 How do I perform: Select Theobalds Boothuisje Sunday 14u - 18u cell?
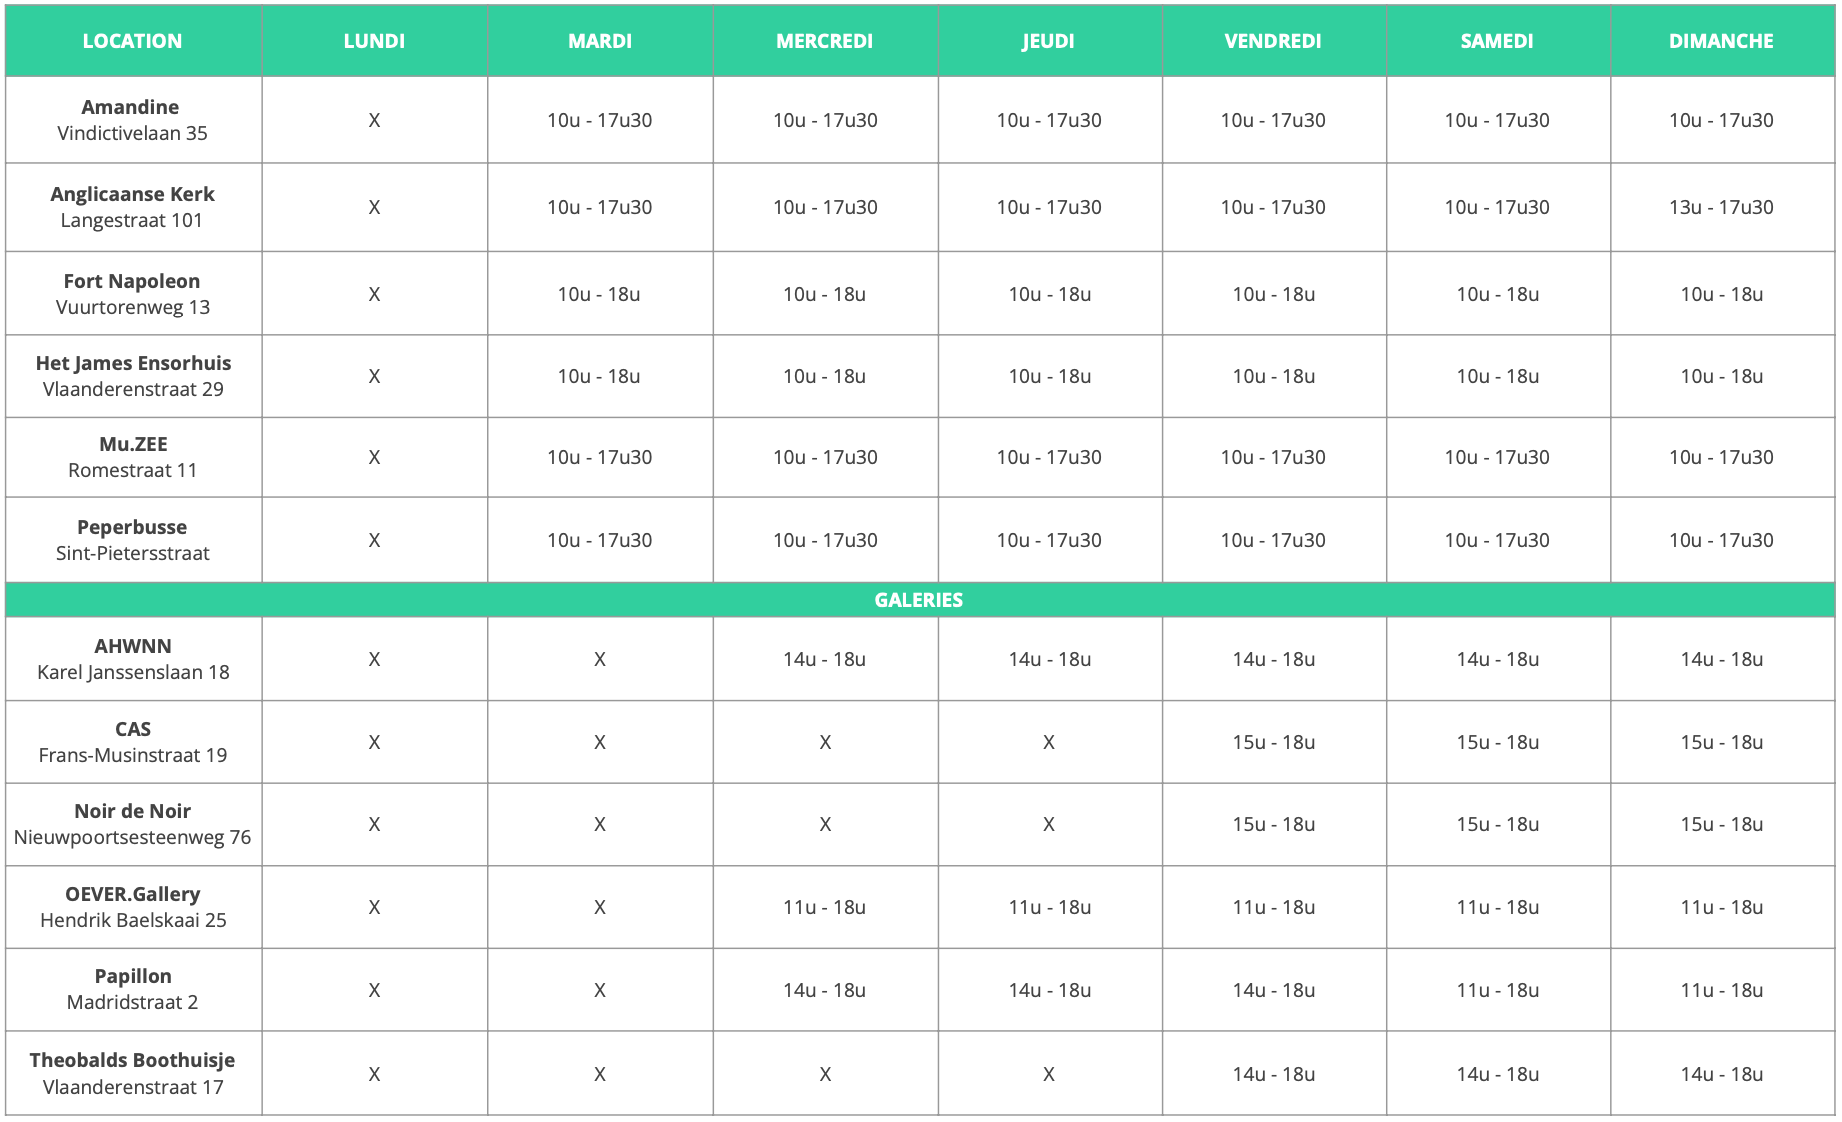coord(1722,1074)
